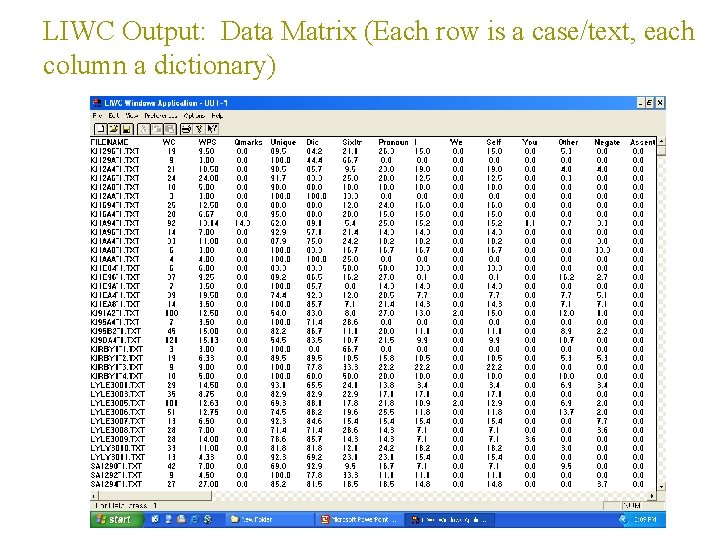Click the Internet Explorer quick launch icon
The image size is (720, 540).
195,519
